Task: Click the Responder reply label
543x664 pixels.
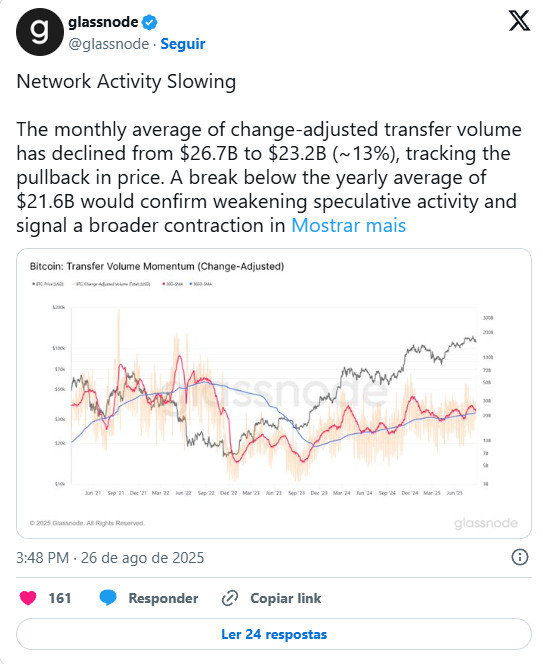Action: coord(163,598)
